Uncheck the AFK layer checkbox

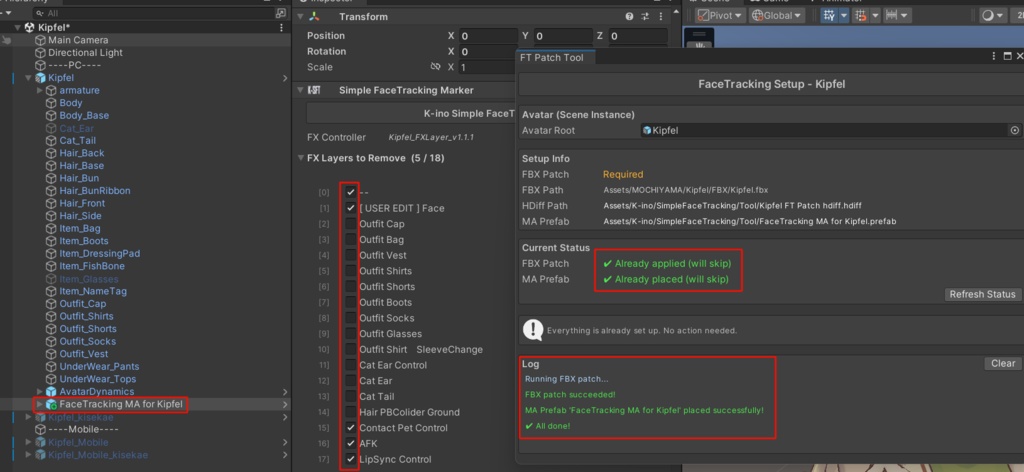(350, 443)
